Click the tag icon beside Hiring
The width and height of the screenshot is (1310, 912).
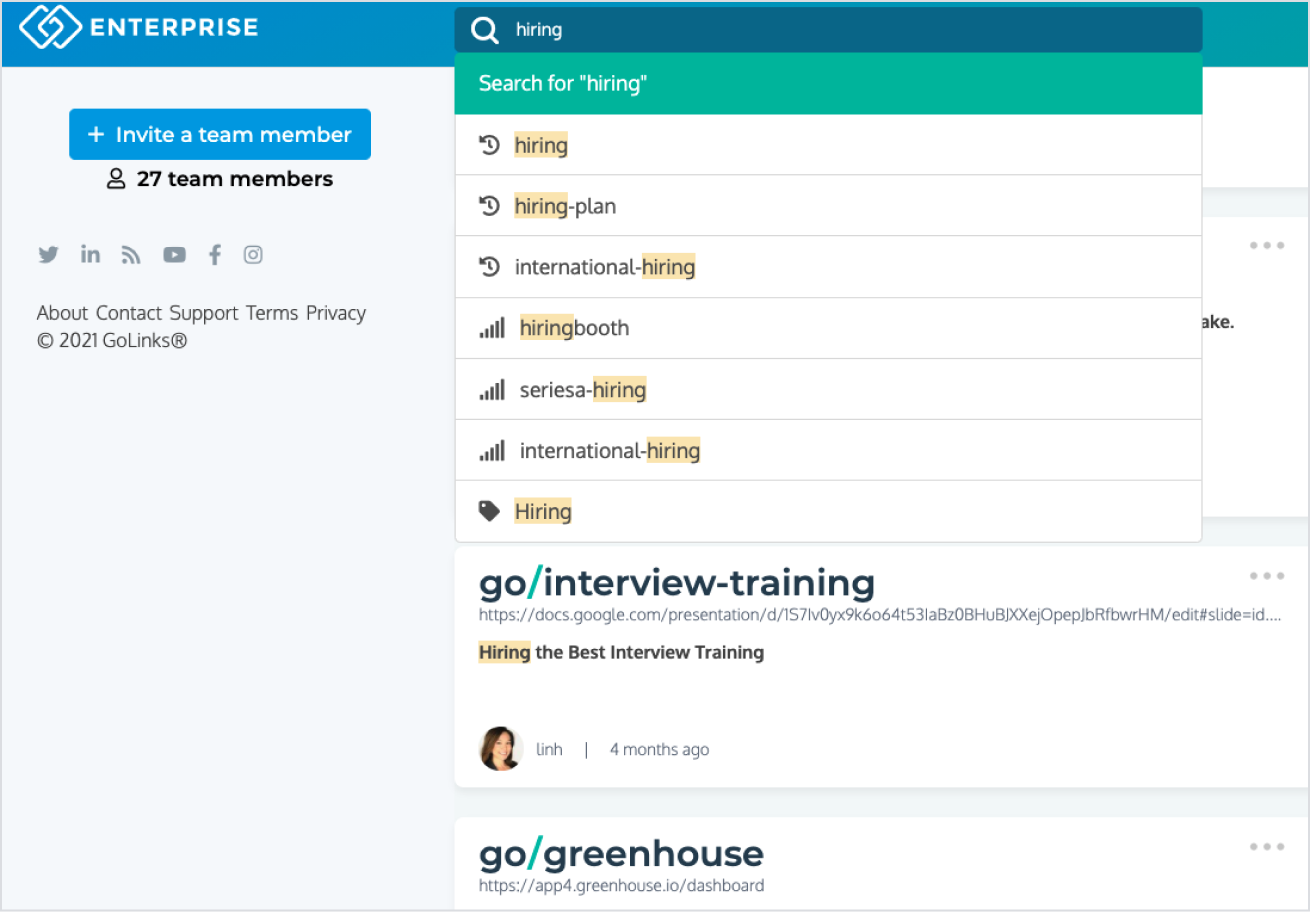point(489,512)
